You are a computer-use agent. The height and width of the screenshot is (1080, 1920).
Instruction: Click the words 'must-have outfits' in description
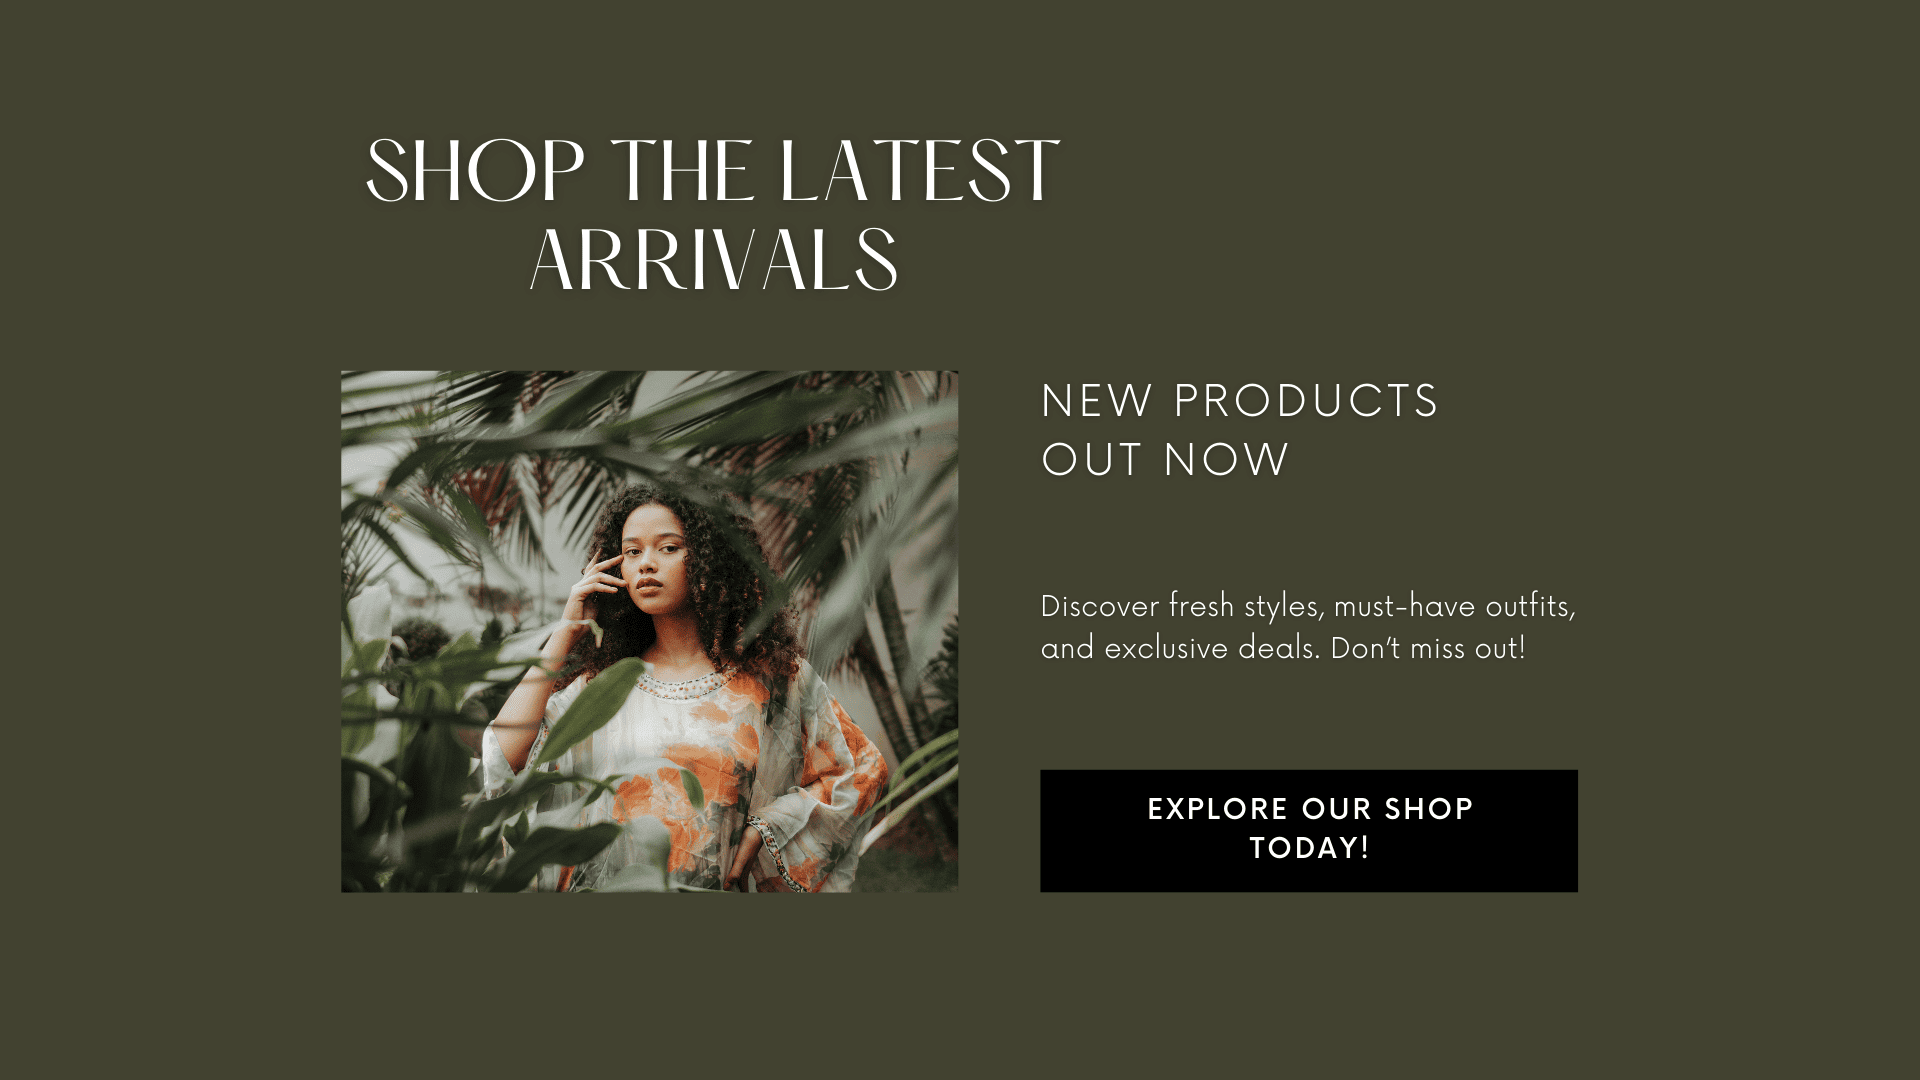pos(1455,606)
